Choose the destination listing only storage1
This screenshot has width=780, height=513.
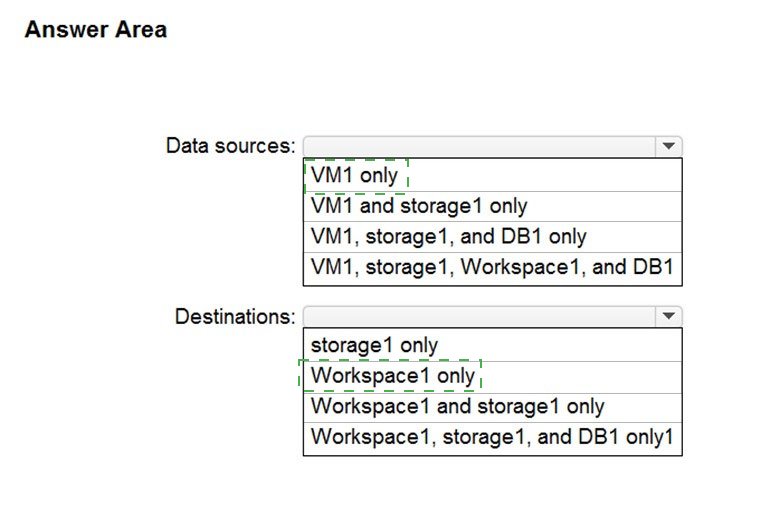pyautogui.click(x=374, y=345)
